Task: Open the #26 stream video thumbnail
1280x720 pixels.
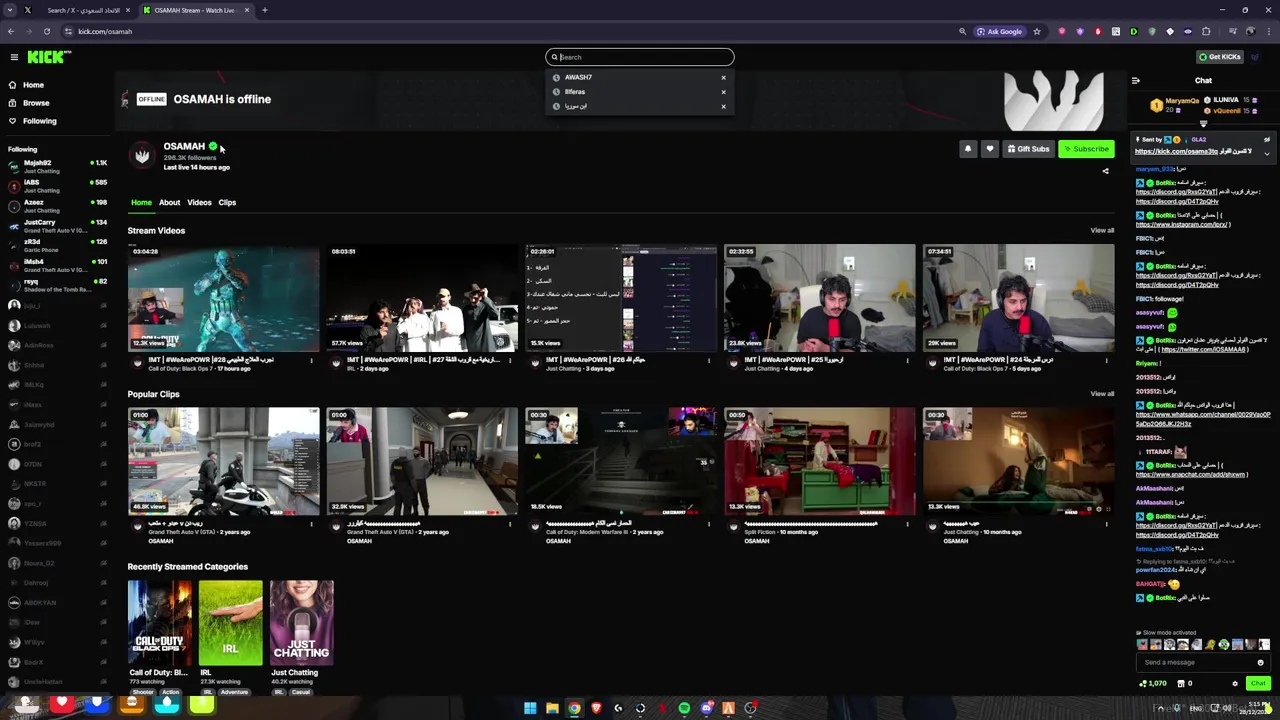Action: click(621, 298)
